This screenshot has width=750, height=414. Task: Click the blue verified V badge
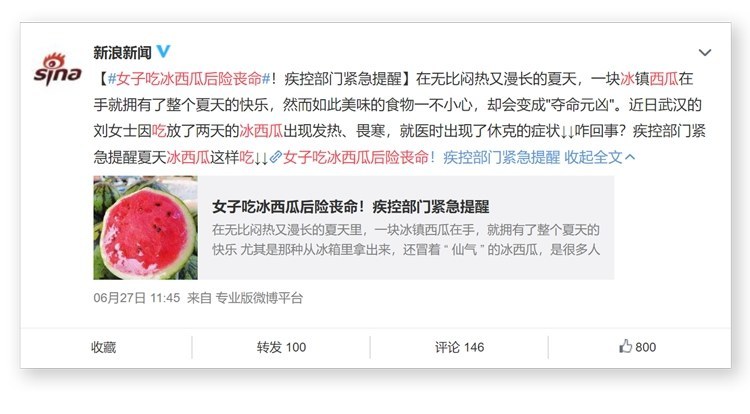pyautogui.click(x=164, y=52)
